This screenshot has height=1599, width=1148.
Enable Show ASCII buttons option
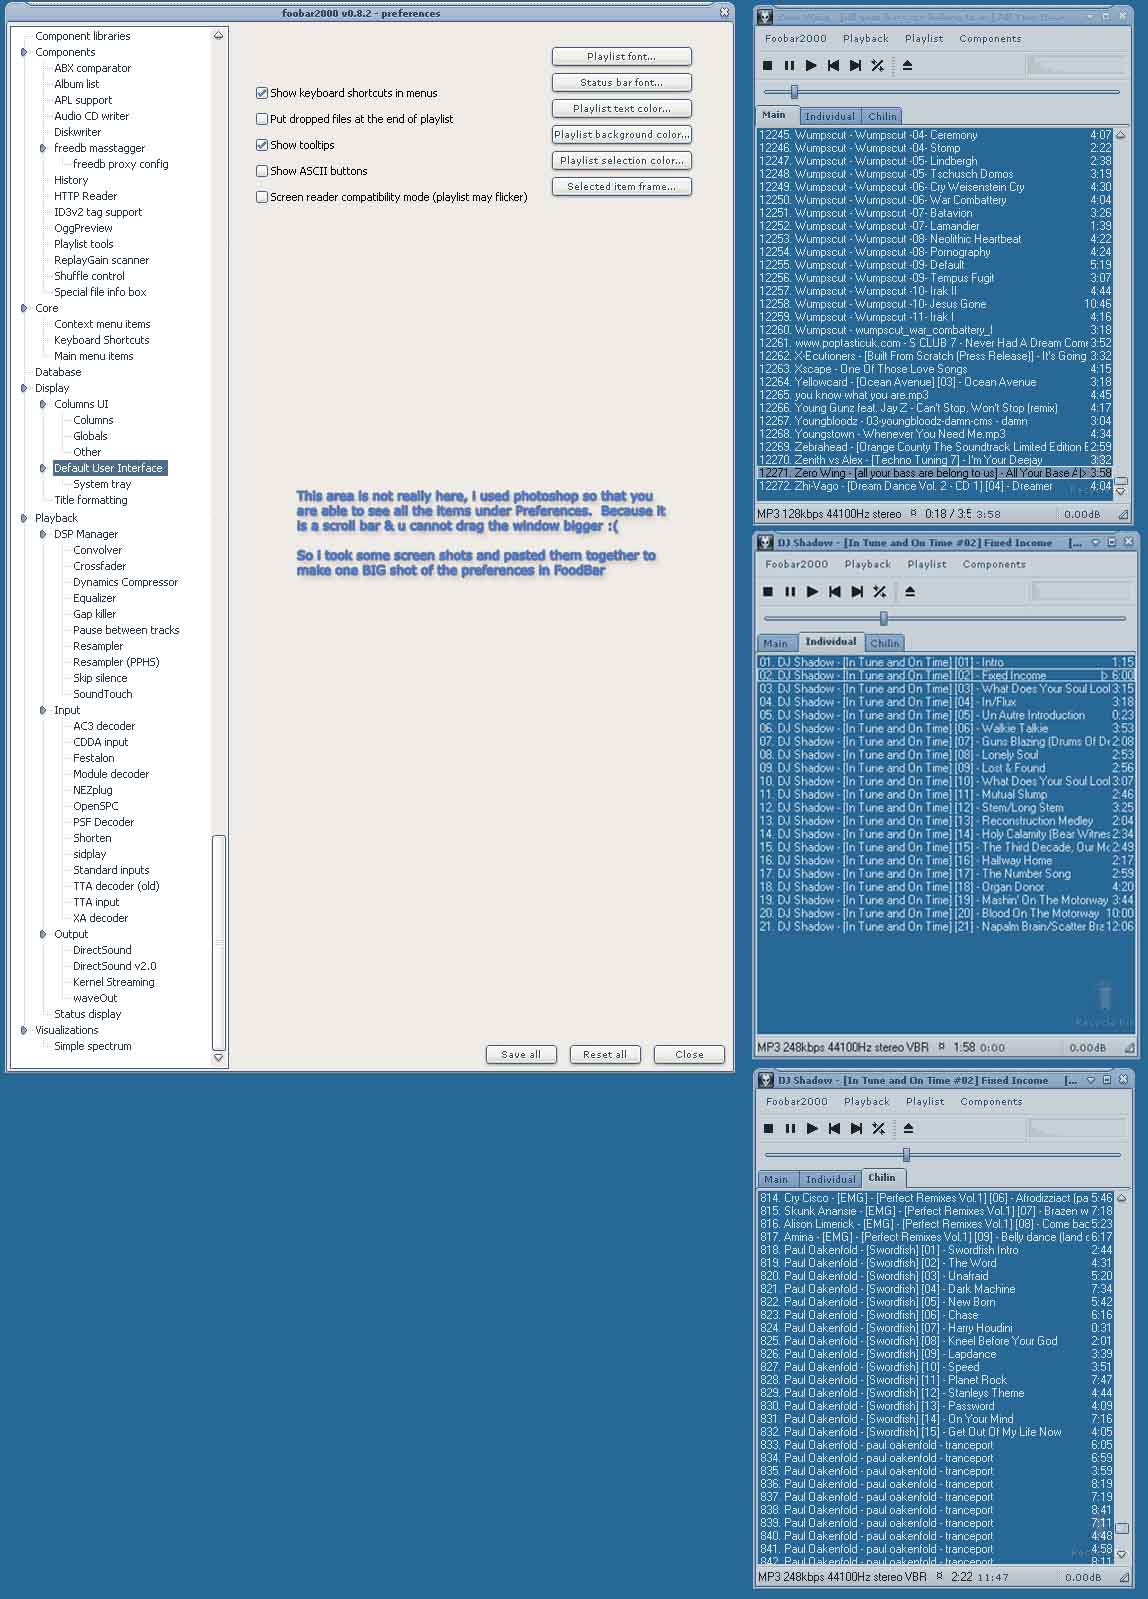tap(262, 171)
